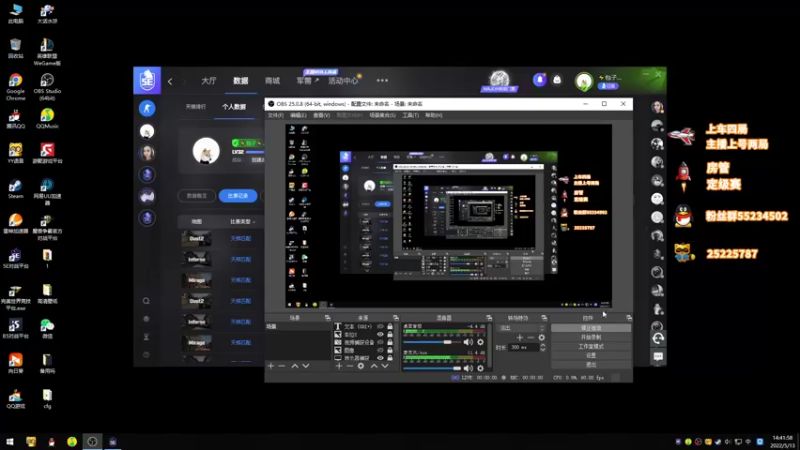Open the three-dots more menu in 5E header

(x=382, y=80)
